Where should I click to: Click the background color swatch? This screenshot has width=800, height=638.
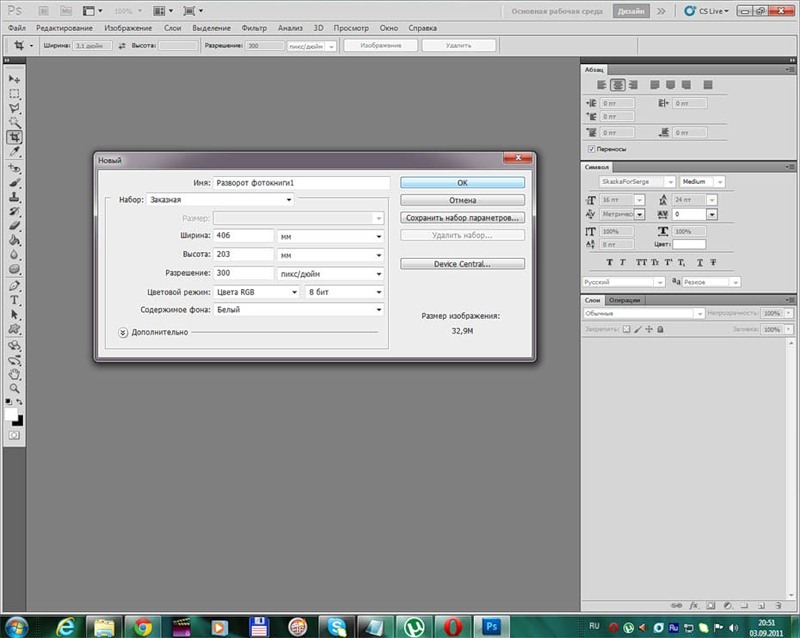(x=19, y=422)
